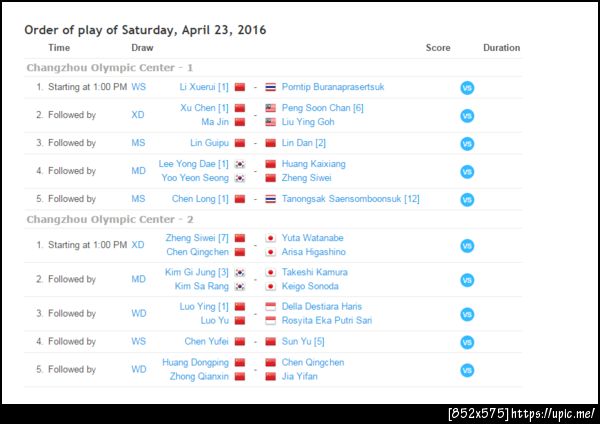Viewport: 600px width, 424px height.
Task: Click VS icon for Kim Gi Jung's match
Action: point(466,279)
